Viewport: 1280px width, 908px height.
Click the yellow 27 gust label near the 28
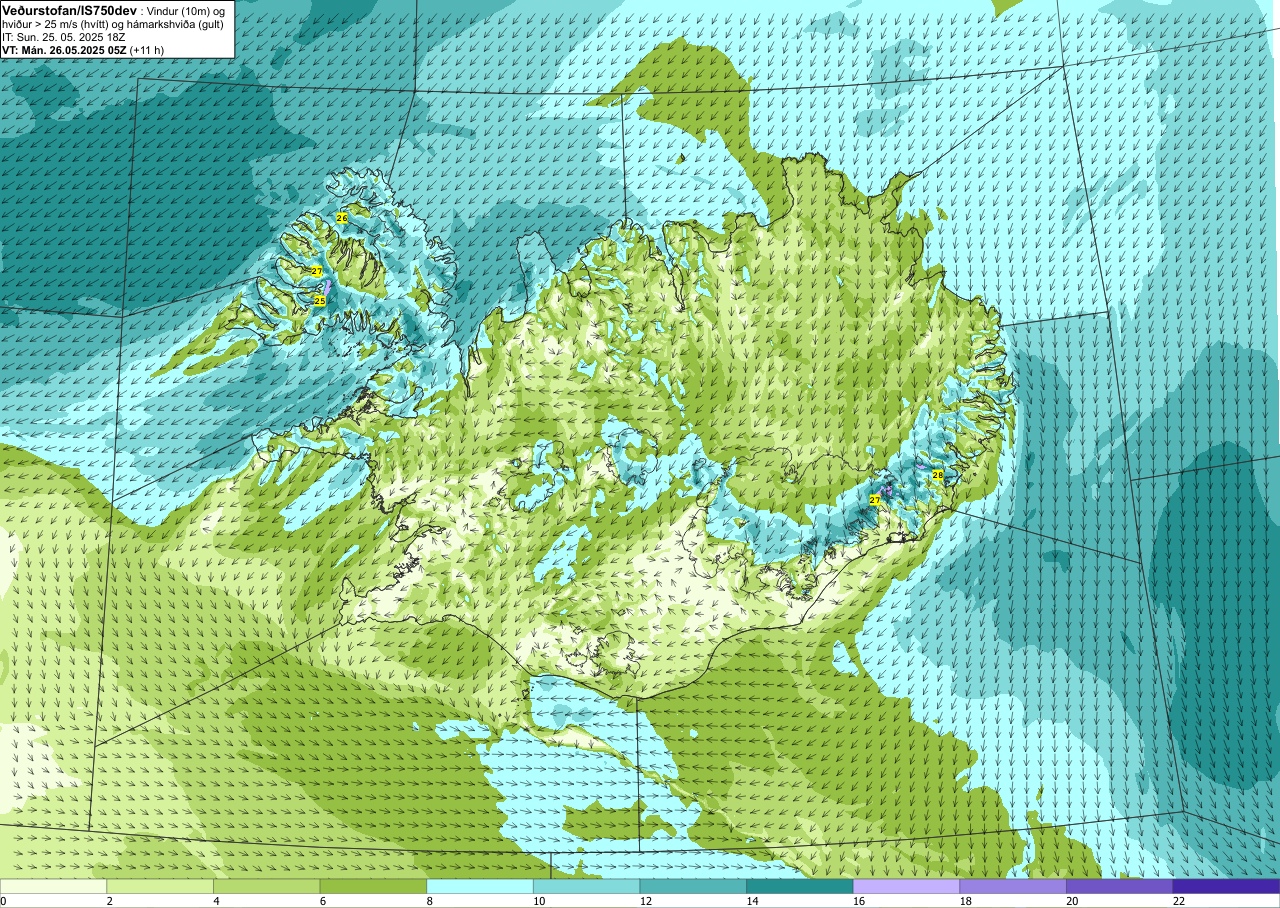tap(875, 500)
